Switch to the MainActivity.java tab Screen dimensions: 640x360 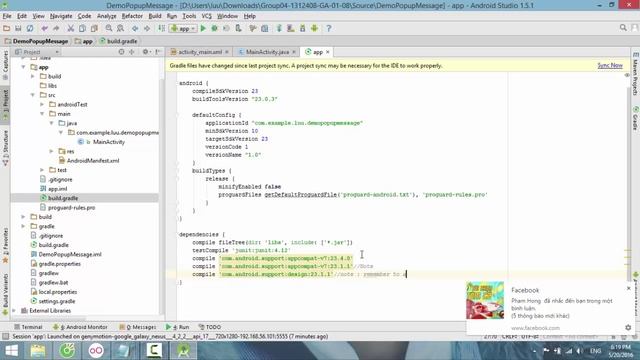[x=267, y=52]
